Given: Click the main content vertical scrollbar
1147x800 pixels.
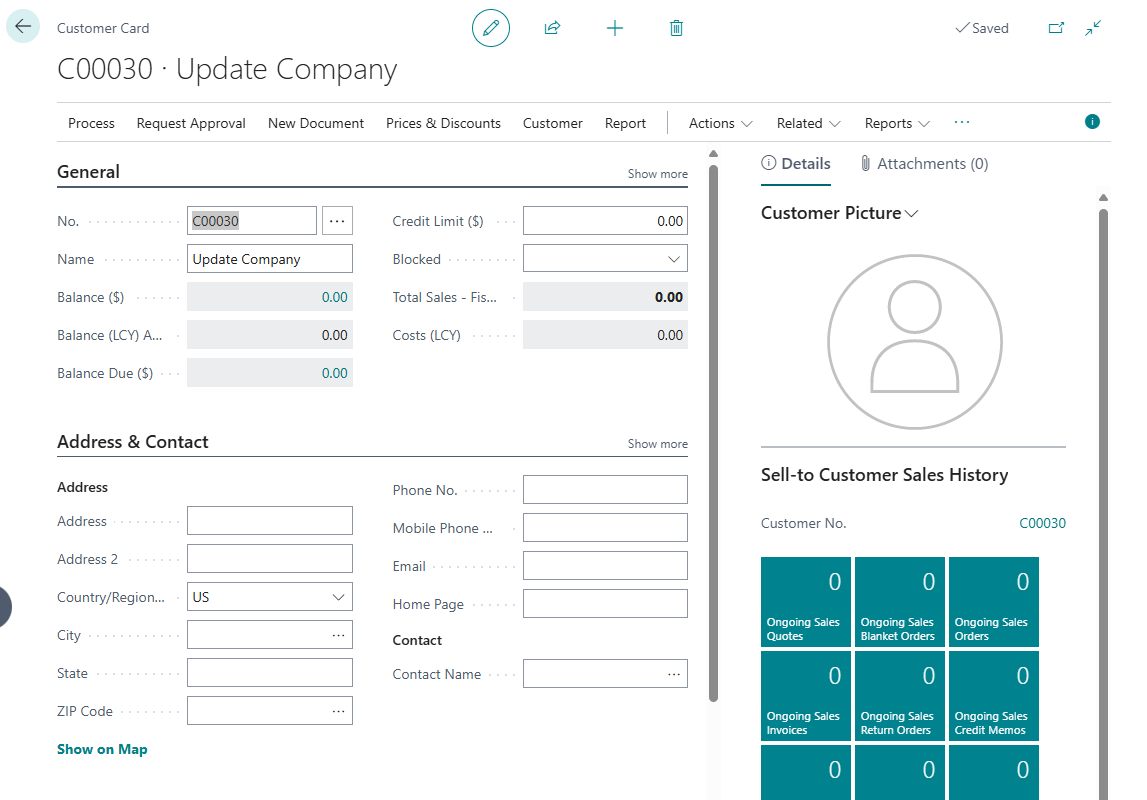Looking at the screenshot, I should click(x=713, y=433).
